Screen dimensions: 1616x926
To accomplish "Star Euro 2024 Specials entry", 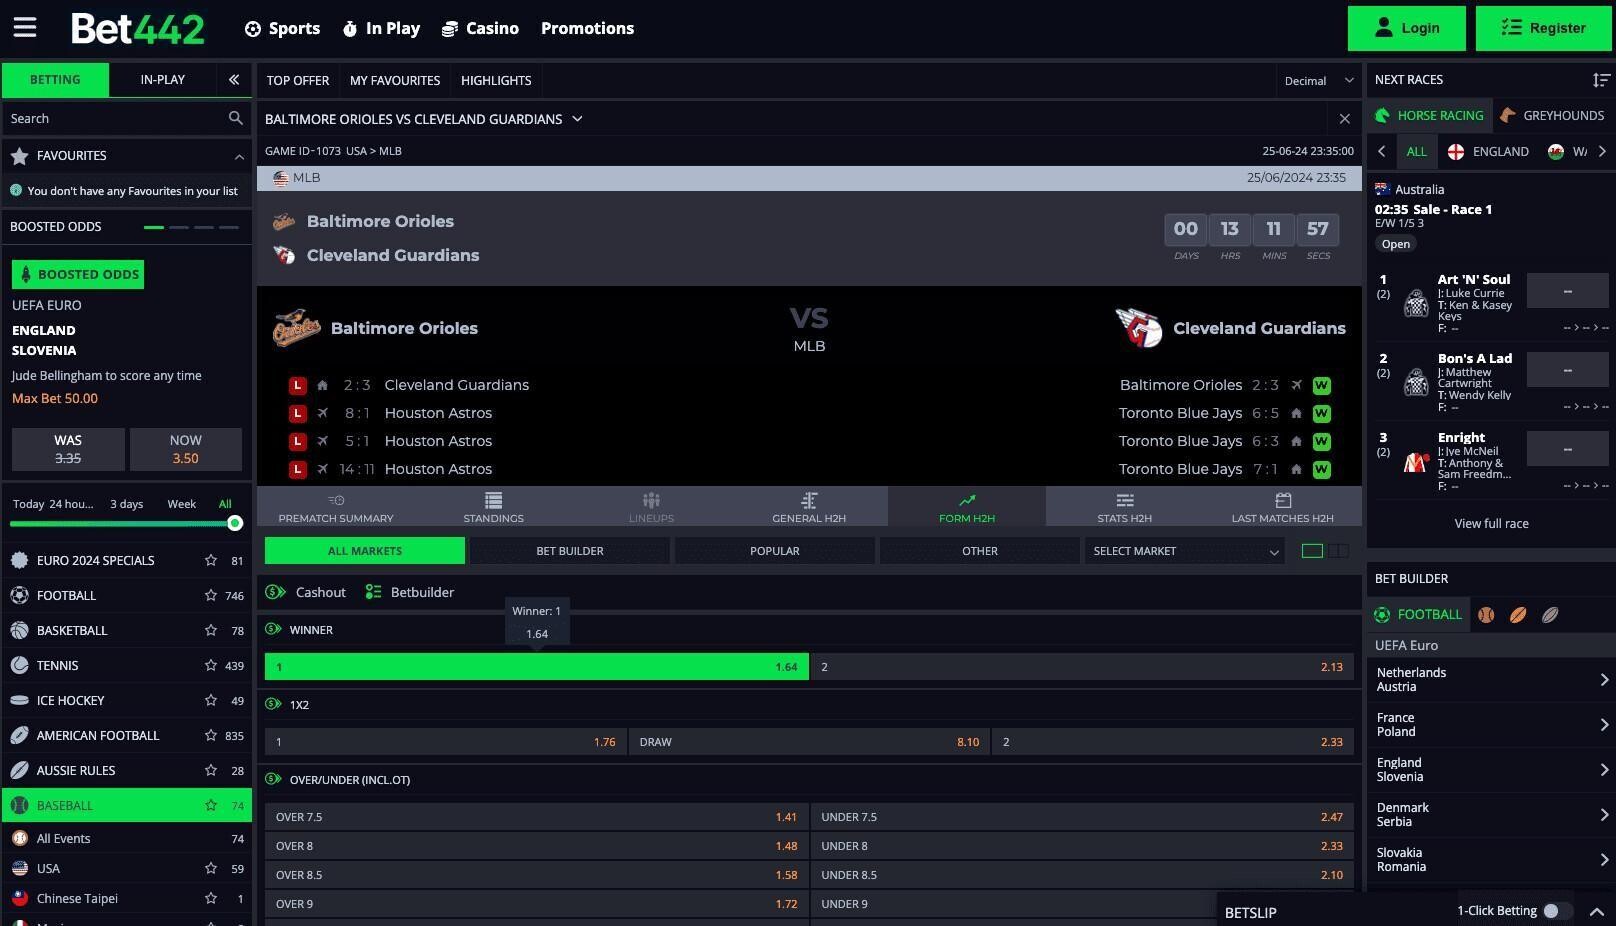I will [x=211, y=560].
